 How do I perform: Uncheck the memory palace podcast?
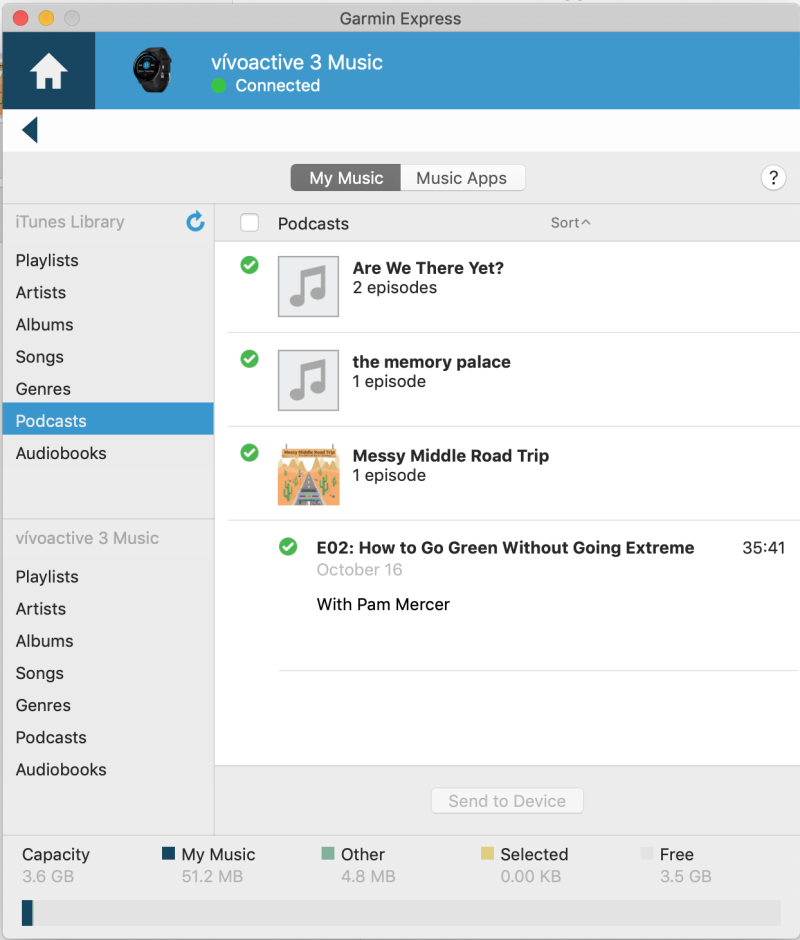pos(249,359)
